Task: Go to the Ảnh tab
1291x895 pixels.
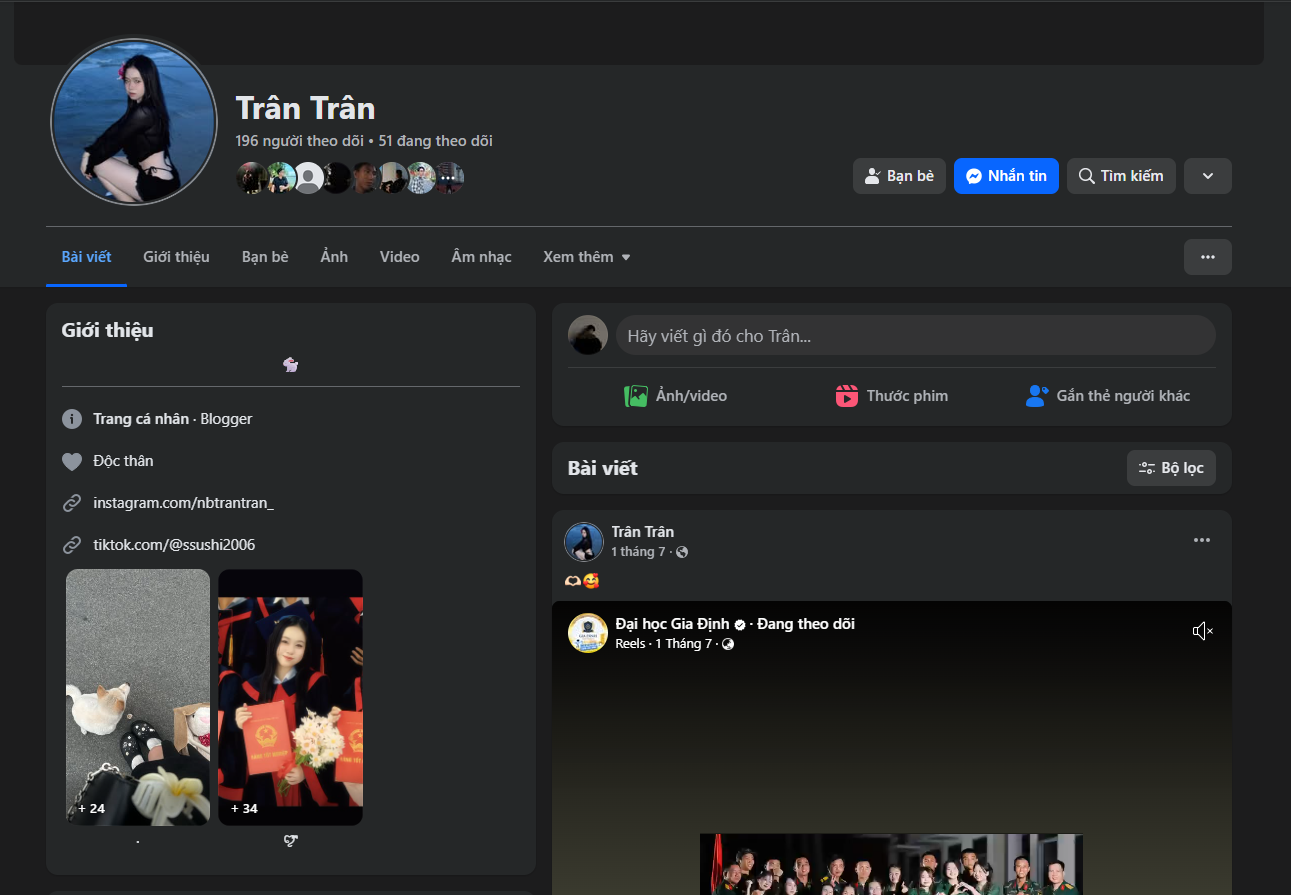Action: (334, 257)
